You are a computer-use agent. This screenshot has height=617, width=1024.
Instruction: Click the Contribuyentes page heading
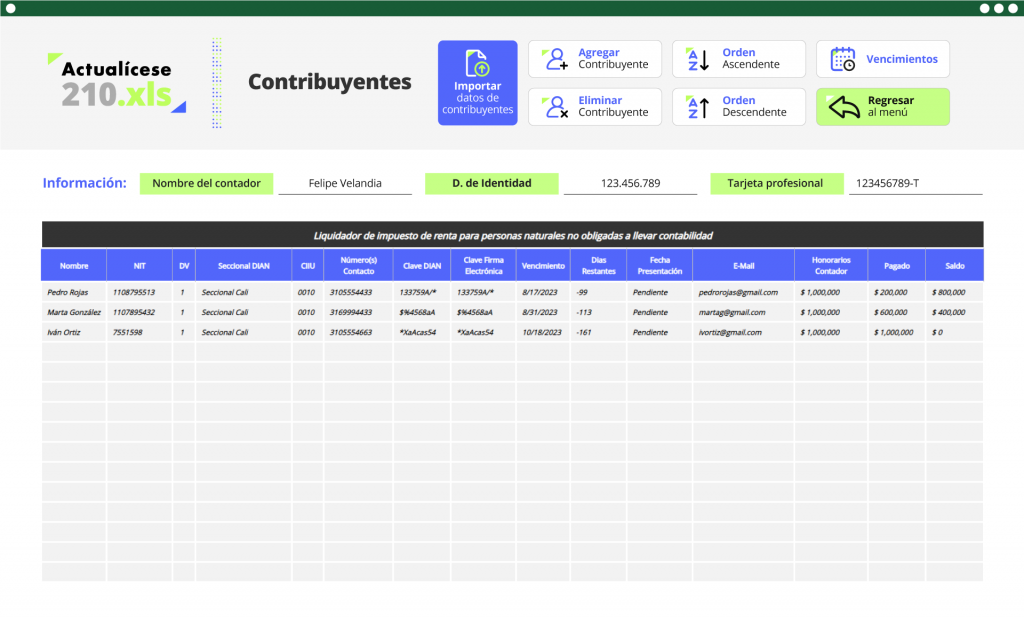point(330,82)
